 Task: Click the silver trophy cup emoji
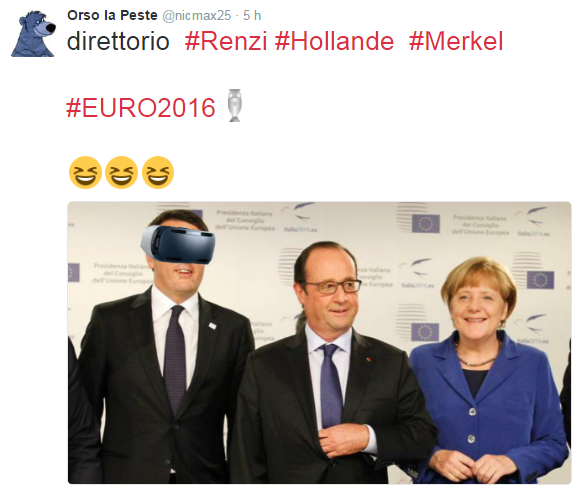pos(234,106)
